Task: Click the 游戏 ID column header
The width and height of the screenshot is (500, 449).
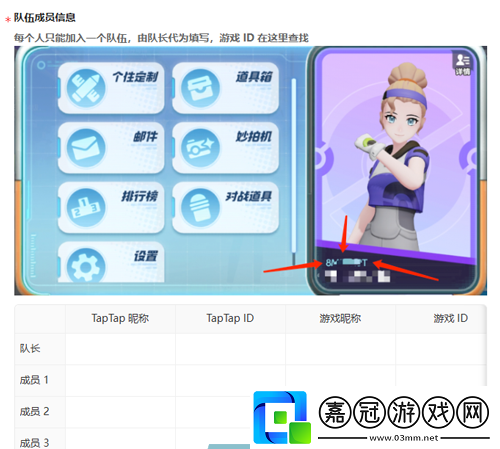Action: click(450, 318)
